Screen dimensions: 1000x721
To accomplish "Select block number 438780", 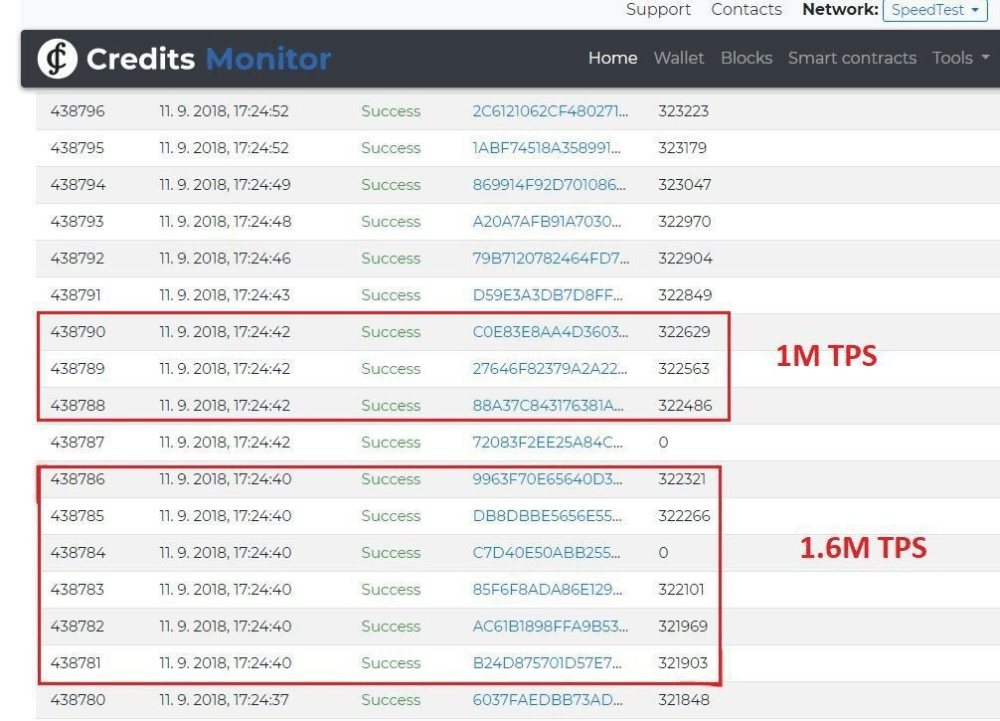I will pos(77,700).
